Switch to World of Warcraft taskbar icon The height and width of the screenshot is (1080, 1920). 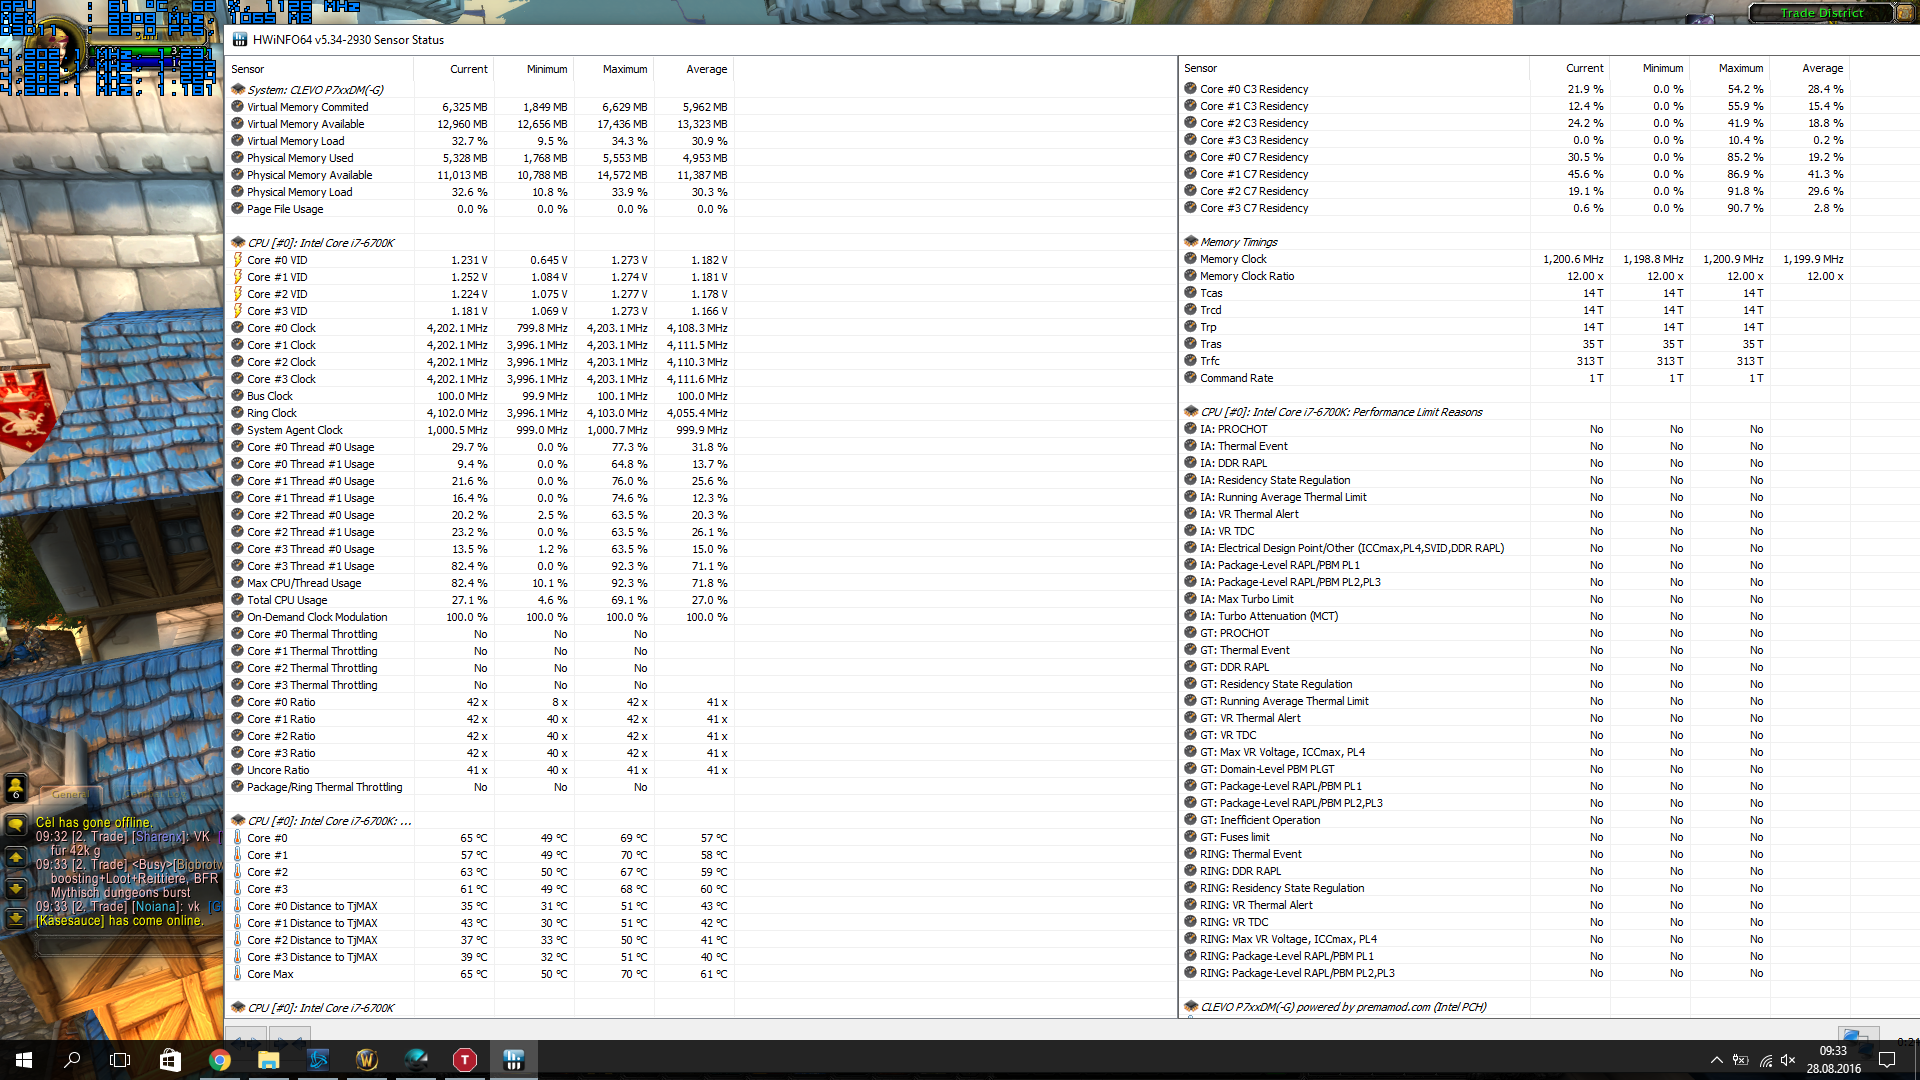click(367, 1060)
